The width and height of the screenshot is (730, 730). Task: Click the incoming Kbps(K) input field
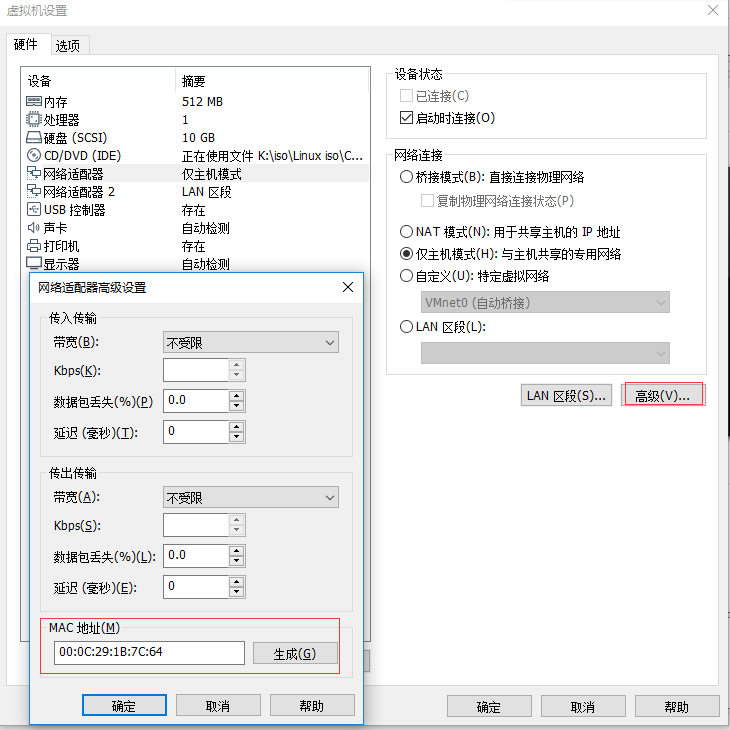click(x=196, y=370)
